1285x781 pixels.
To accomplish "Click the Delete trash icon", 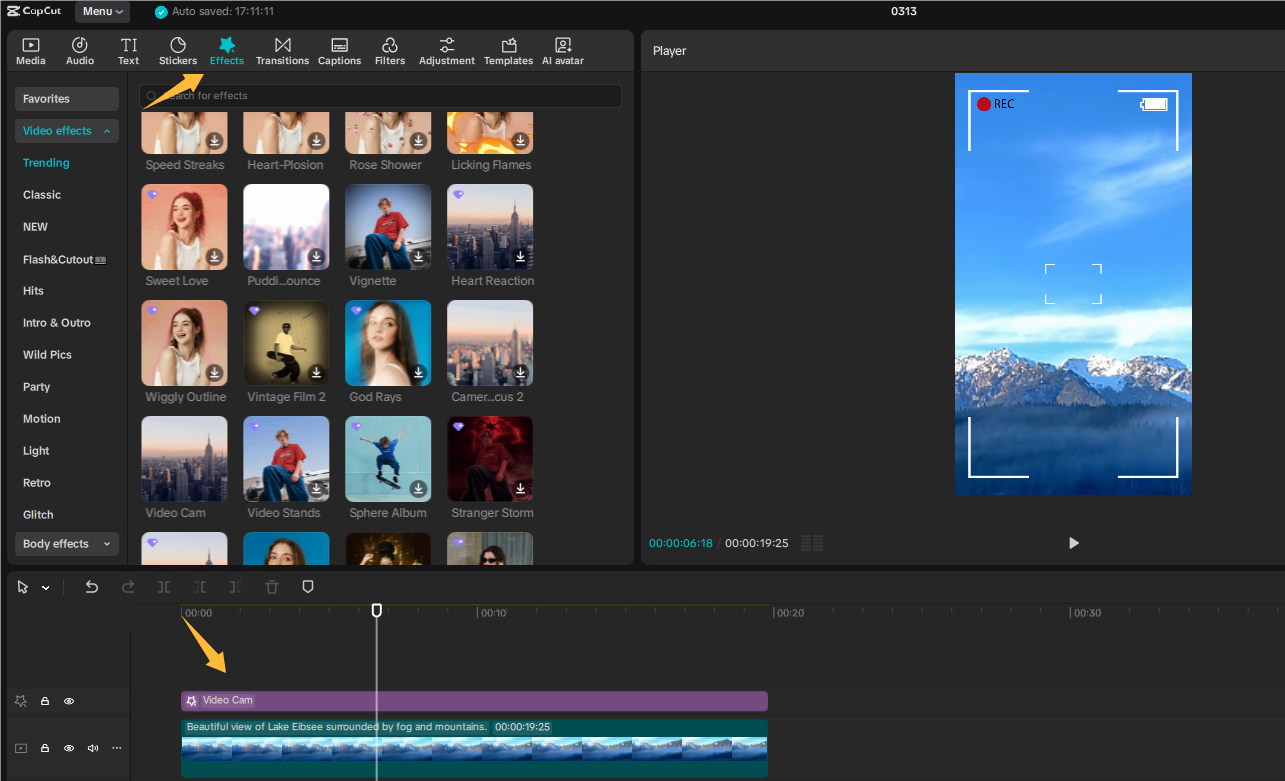I will 272,587.
